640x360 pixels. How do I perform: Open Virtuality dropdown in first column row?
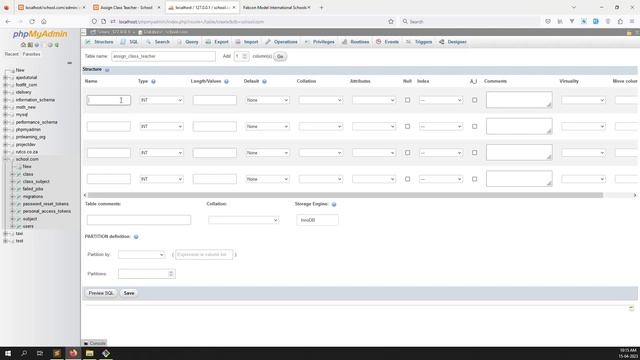pos(583,100)
